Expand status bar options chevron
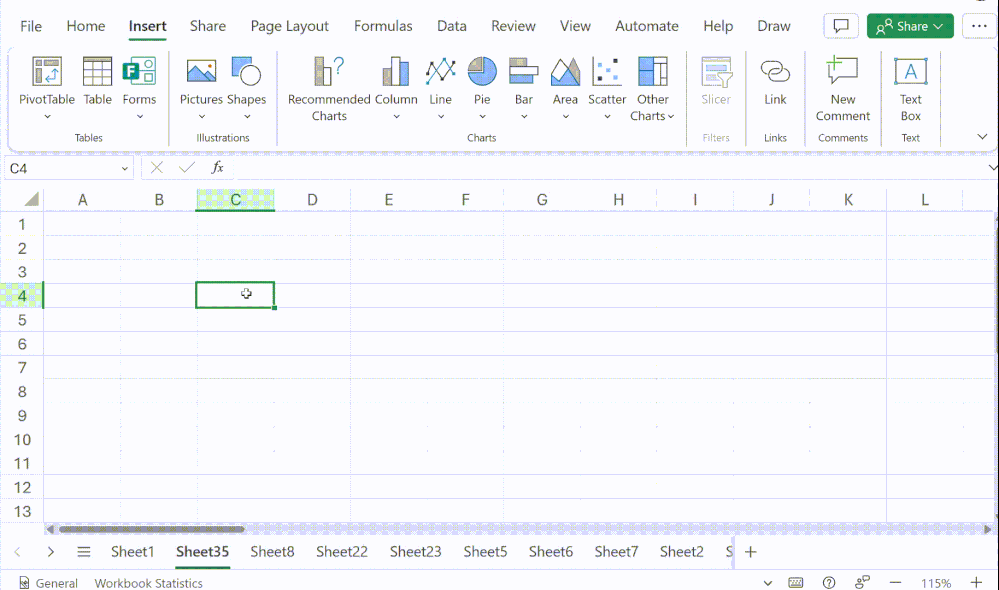The height and width of the screenshot is (590, 999). tap(768, 582)
